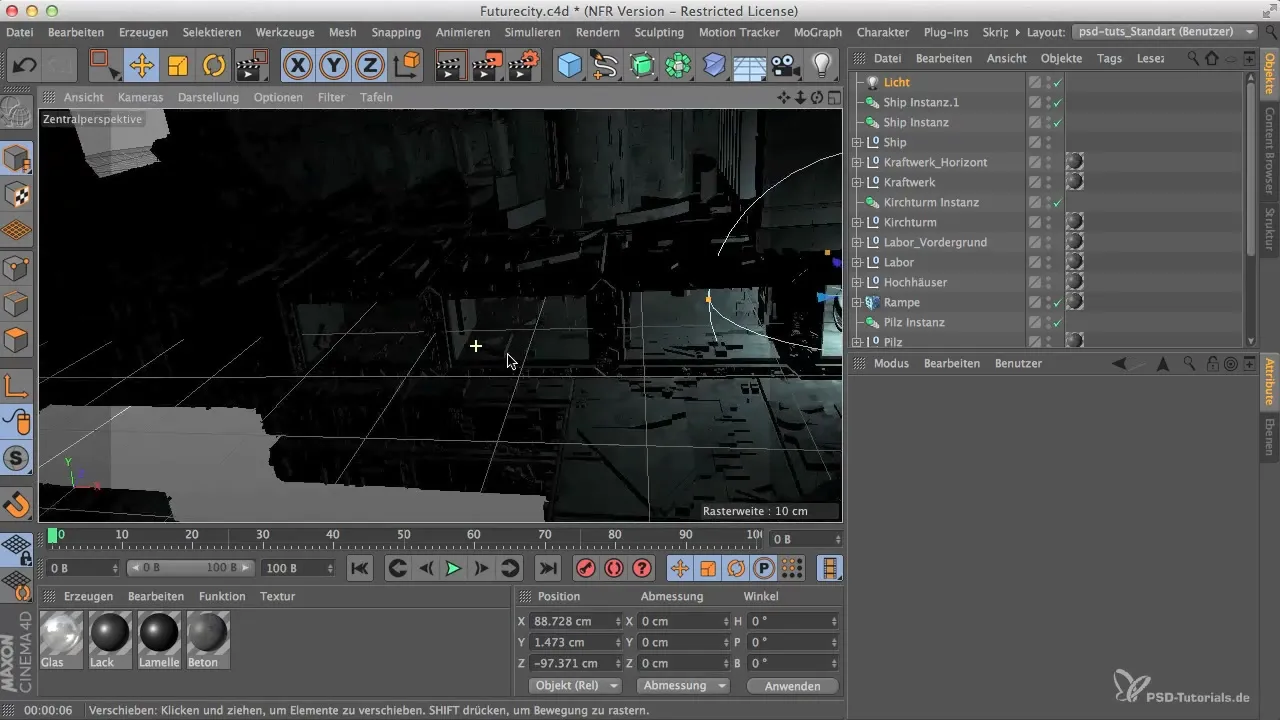Go to end of animation
Screen dimensions: 1280x720
click(547, 568)
